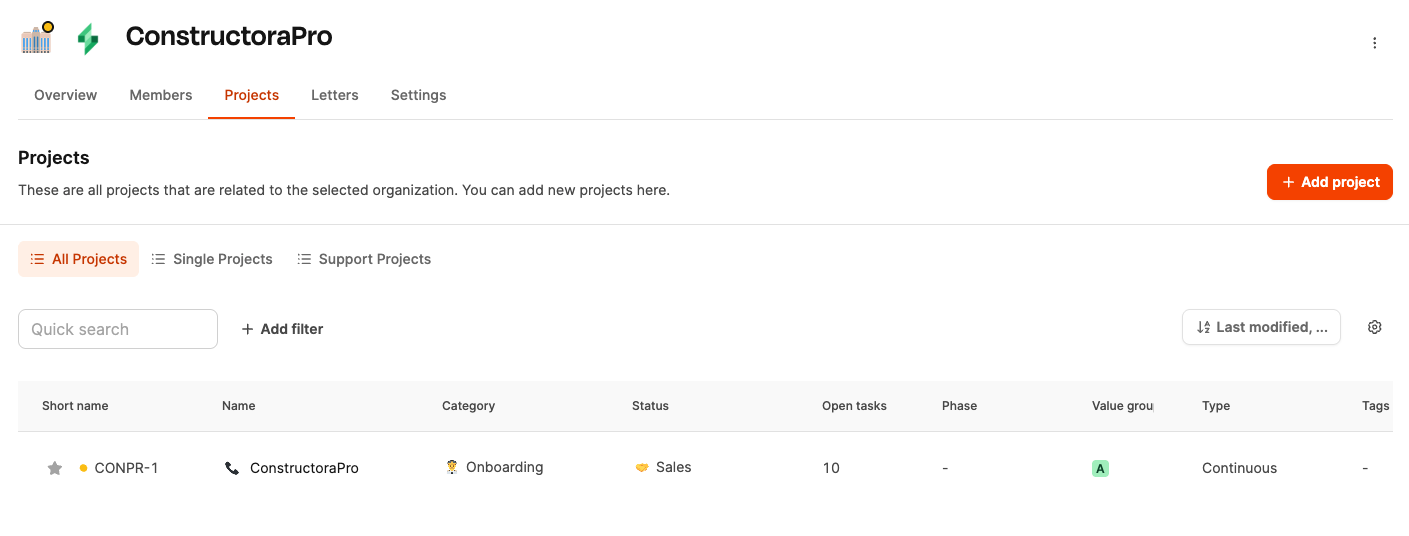Open the CONPR-1 short name link

[126, 468]
